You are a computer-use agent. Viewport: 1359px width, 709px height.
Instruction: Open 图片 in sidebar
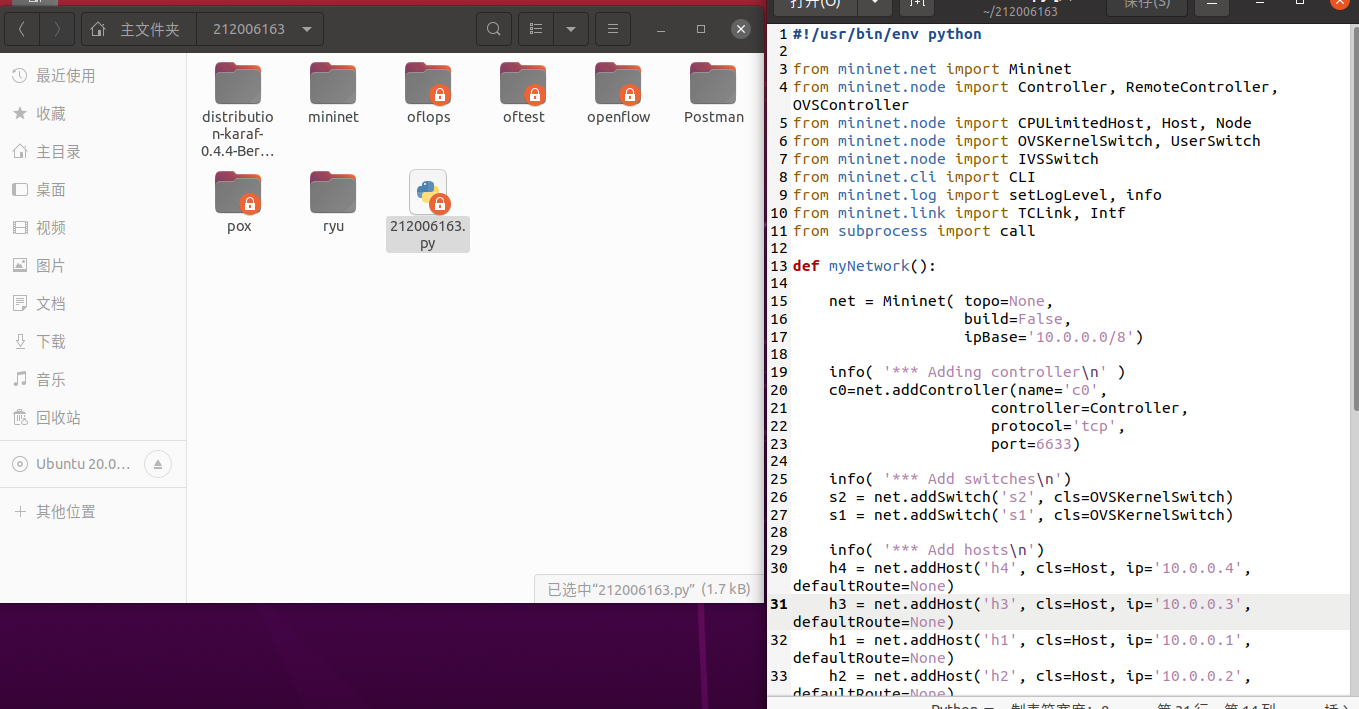93,266
